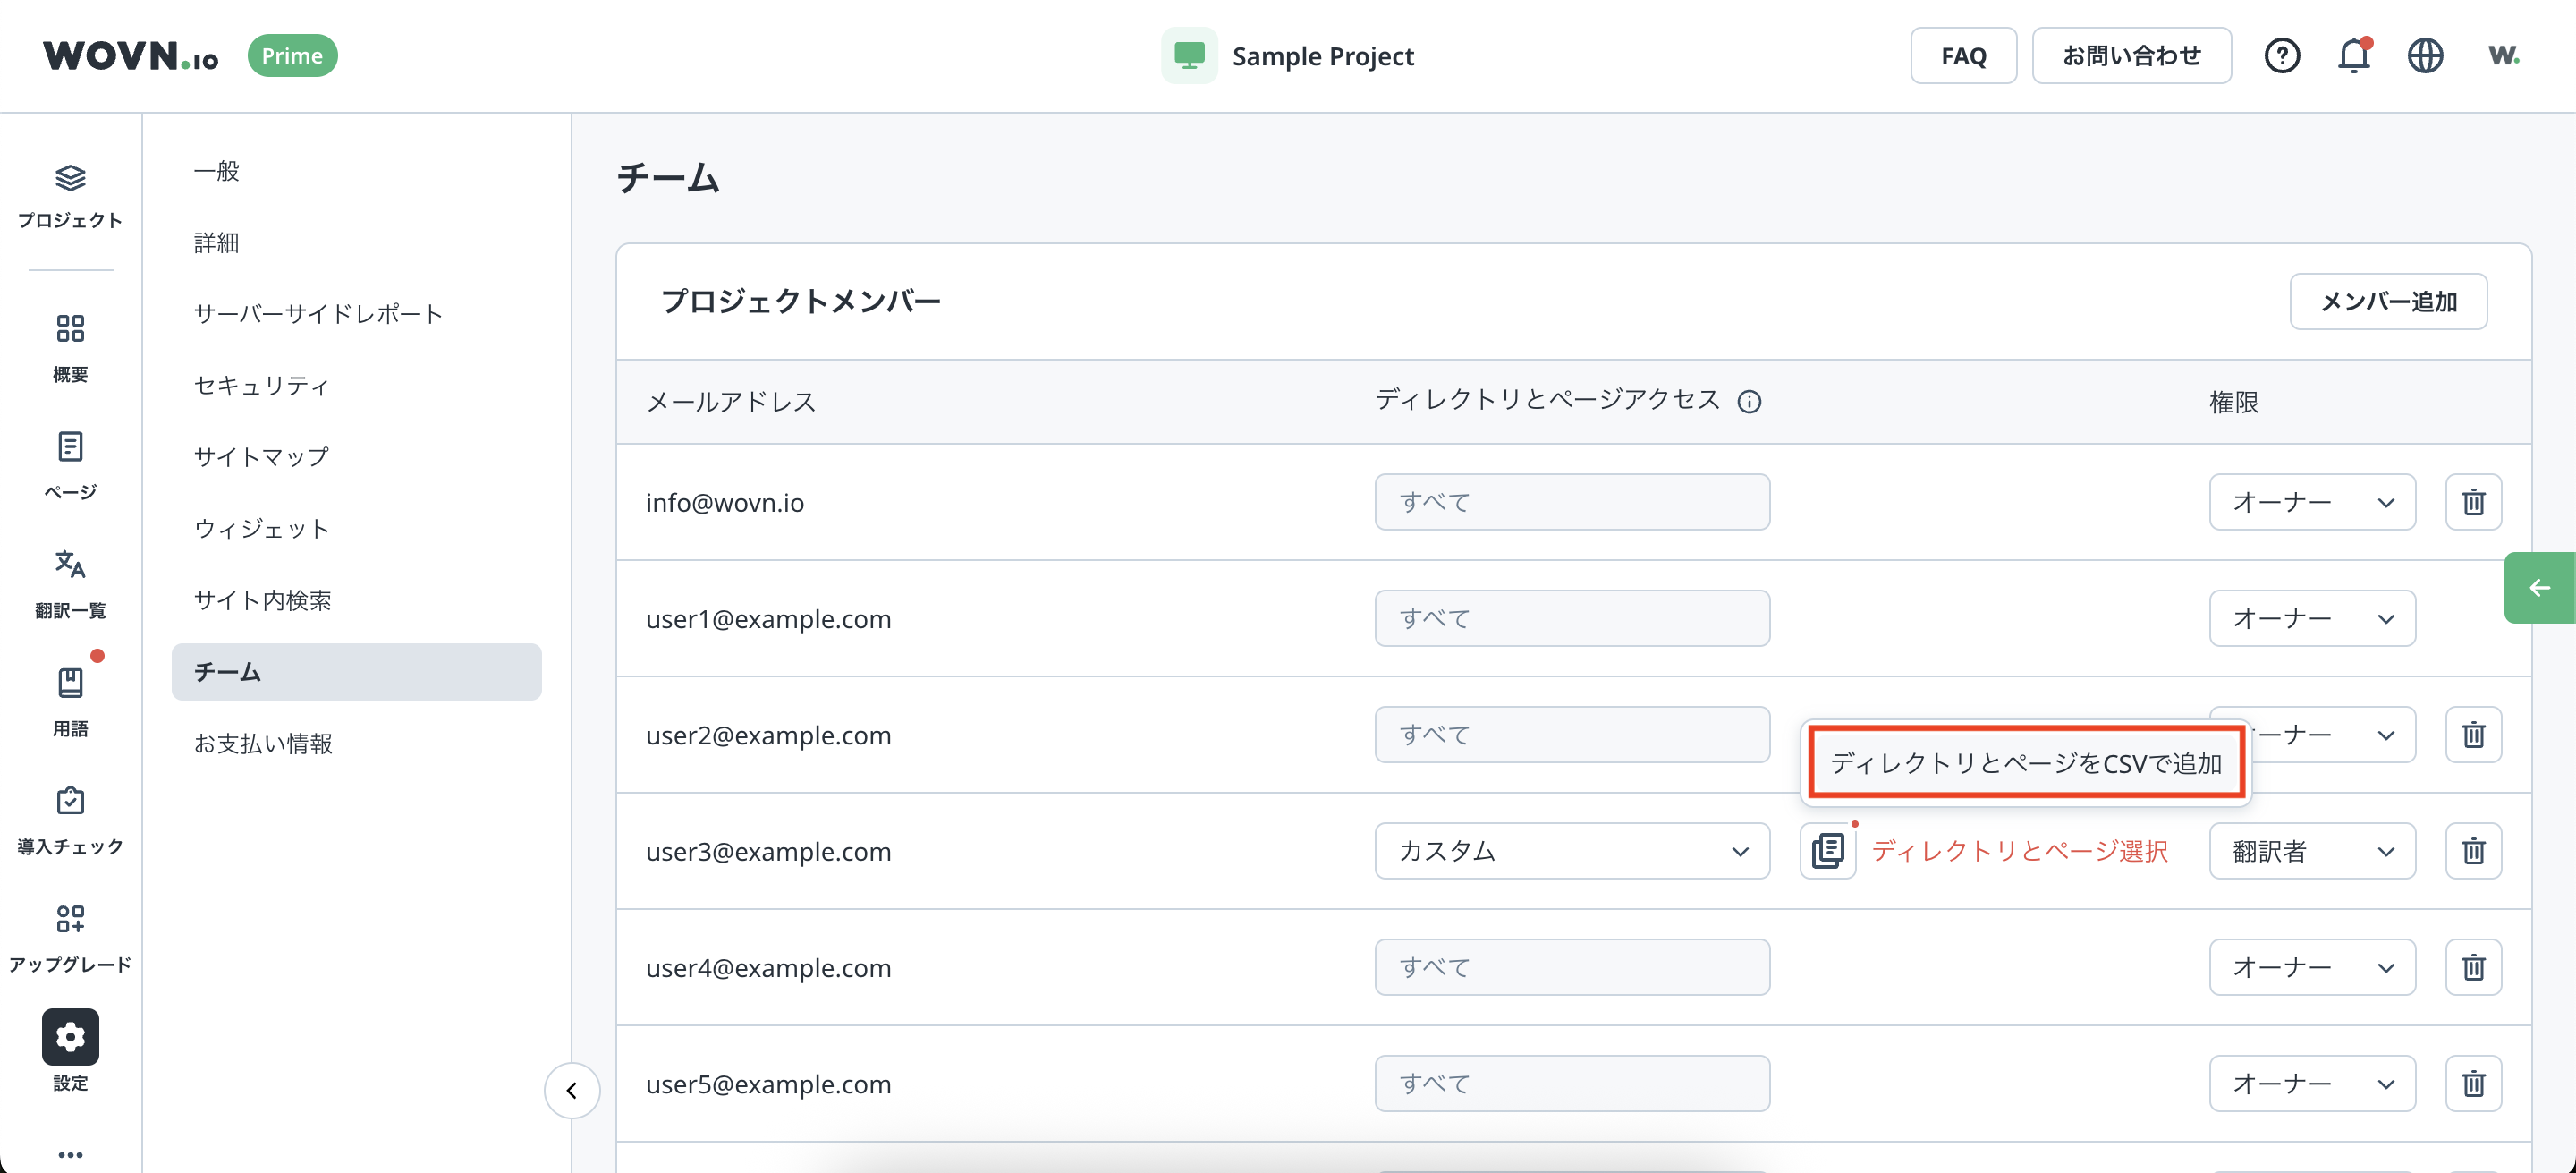The width and height of the screenshot is (2576, 1173).
Task: Expand the カスタム access dropdown for user3
Action: 1571,851
